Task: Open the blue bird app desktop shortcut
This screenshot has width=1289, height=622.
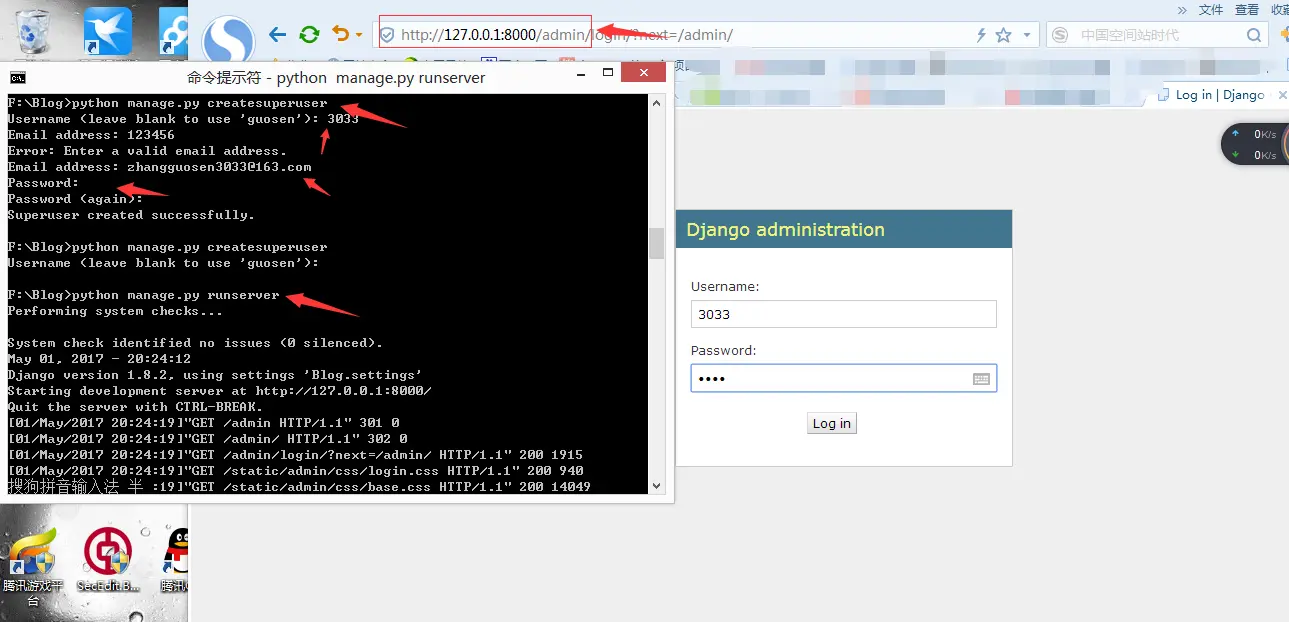Action: coord(107,30)
